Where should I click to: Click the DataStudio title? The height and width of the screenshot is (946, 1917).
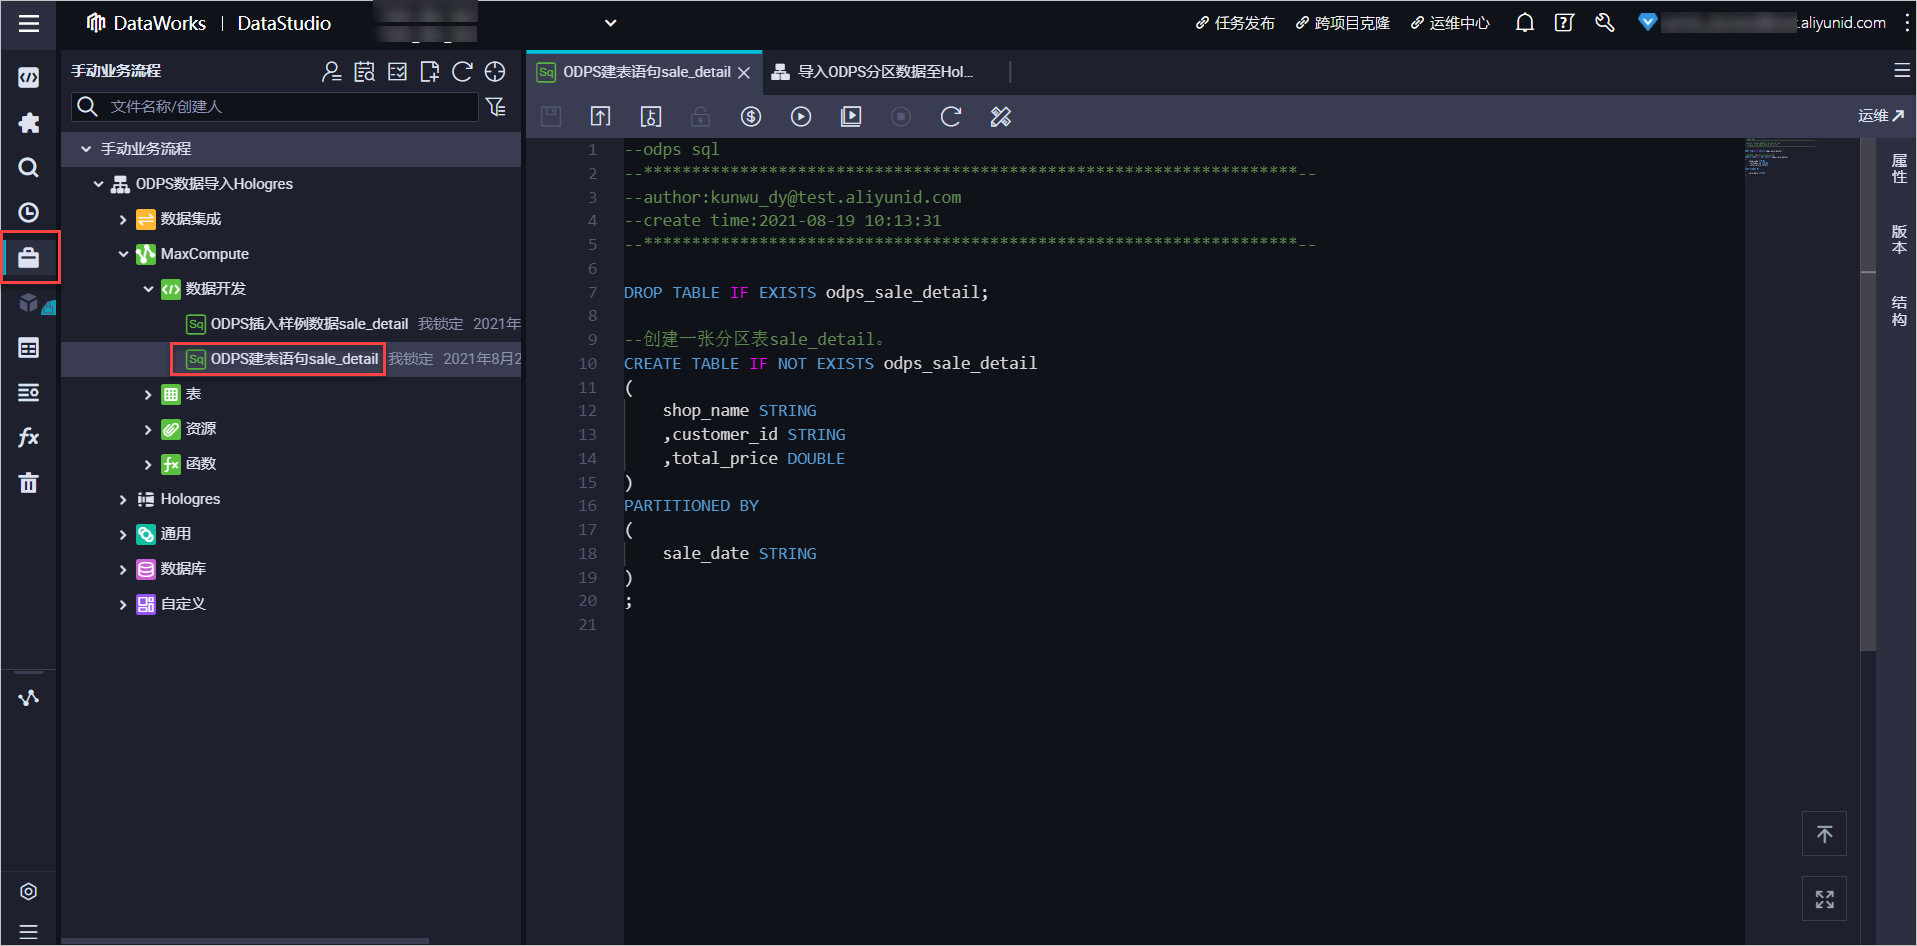pos(284,23)
